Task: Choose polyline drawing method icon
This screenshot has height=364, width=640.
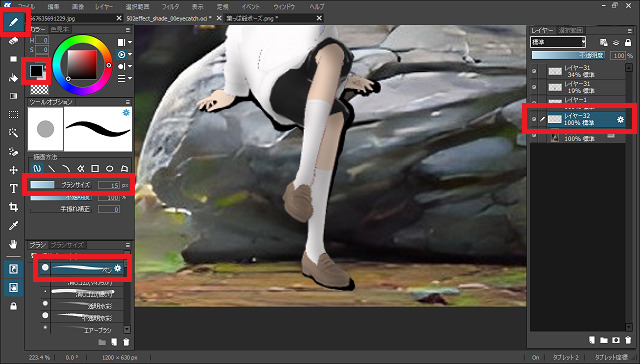Action: coord(80,168)
